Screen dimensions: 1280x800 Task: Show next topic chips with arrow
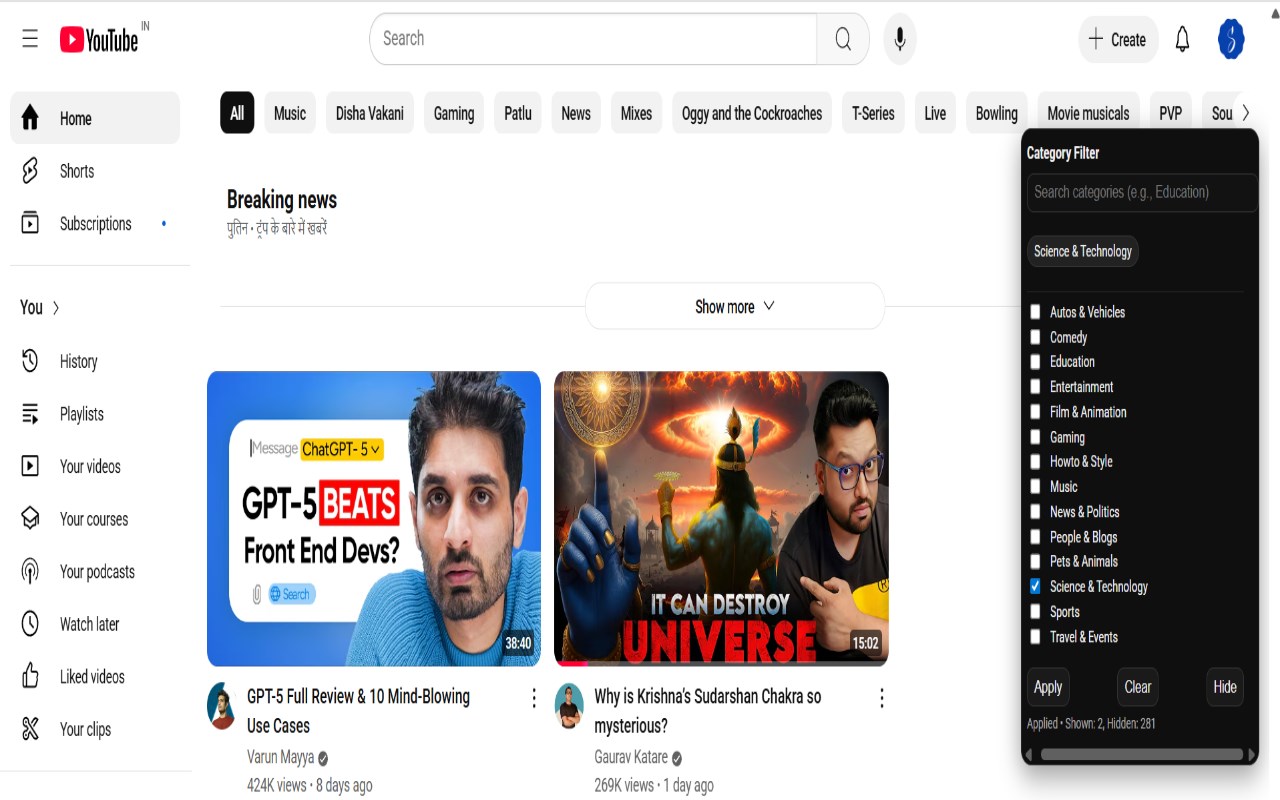click(1245, 113)
